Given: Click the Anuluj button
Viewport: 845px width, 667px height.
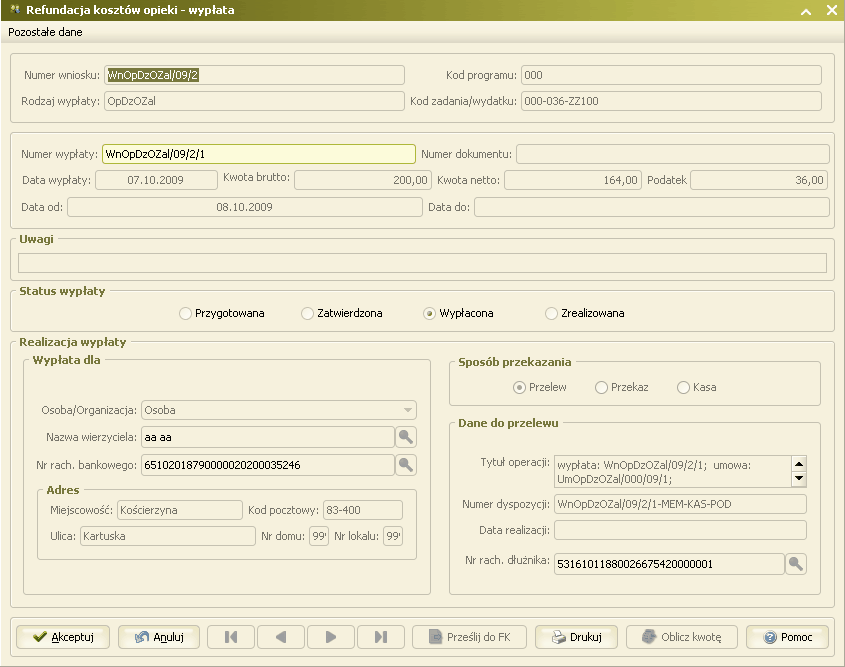Looking at the screenshot, I should click(159, 637).
